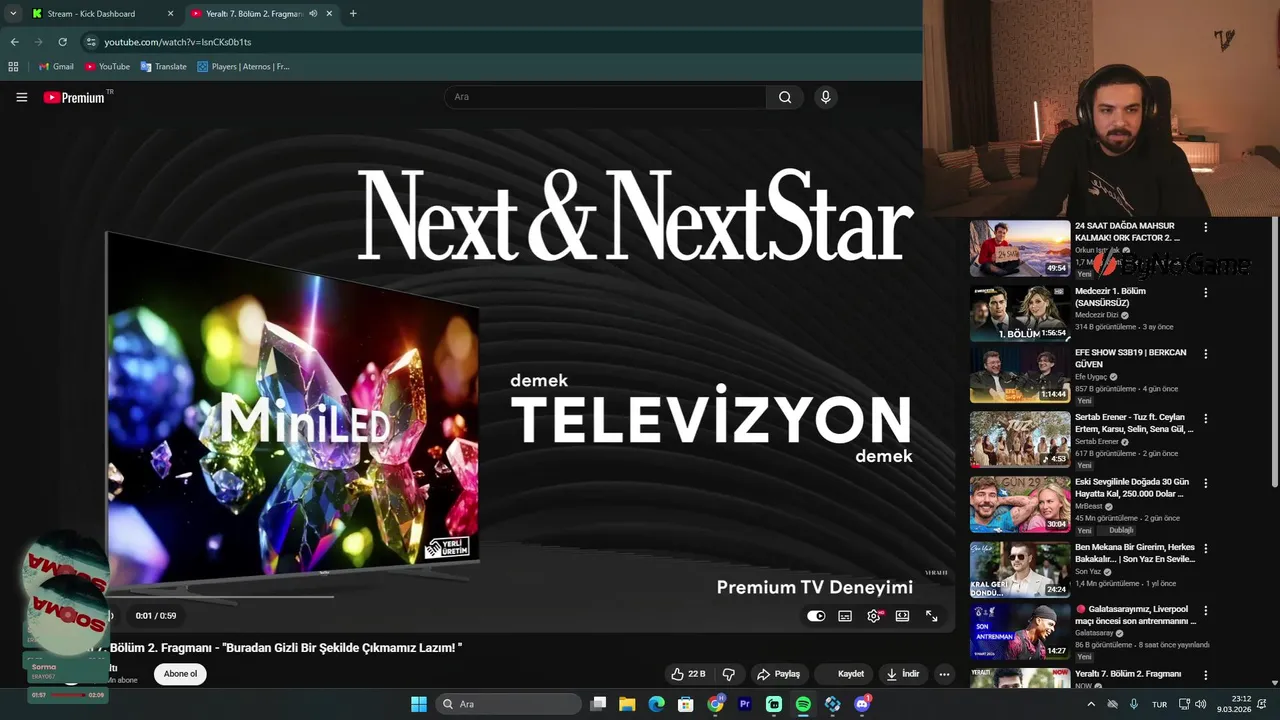This screenshot has width=1280, height=720.
Task: Open the YouTube hamburger guide menu
Action: [21, 97]
